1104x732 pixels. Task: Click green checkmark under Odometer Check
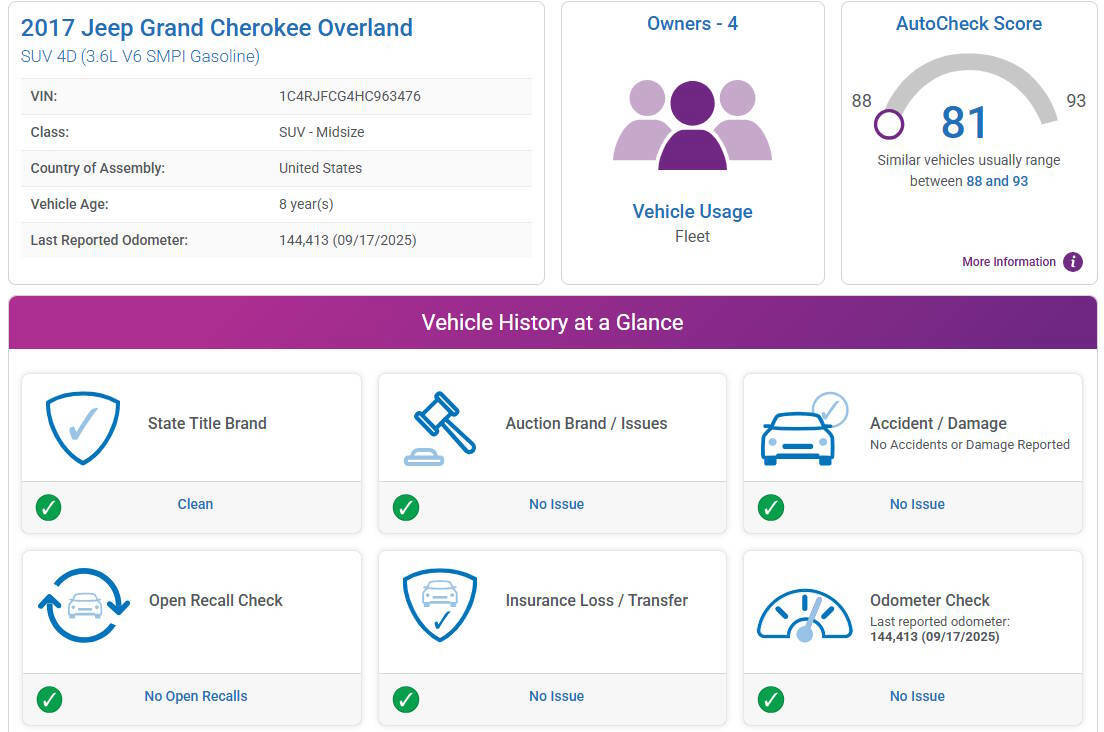771,699
